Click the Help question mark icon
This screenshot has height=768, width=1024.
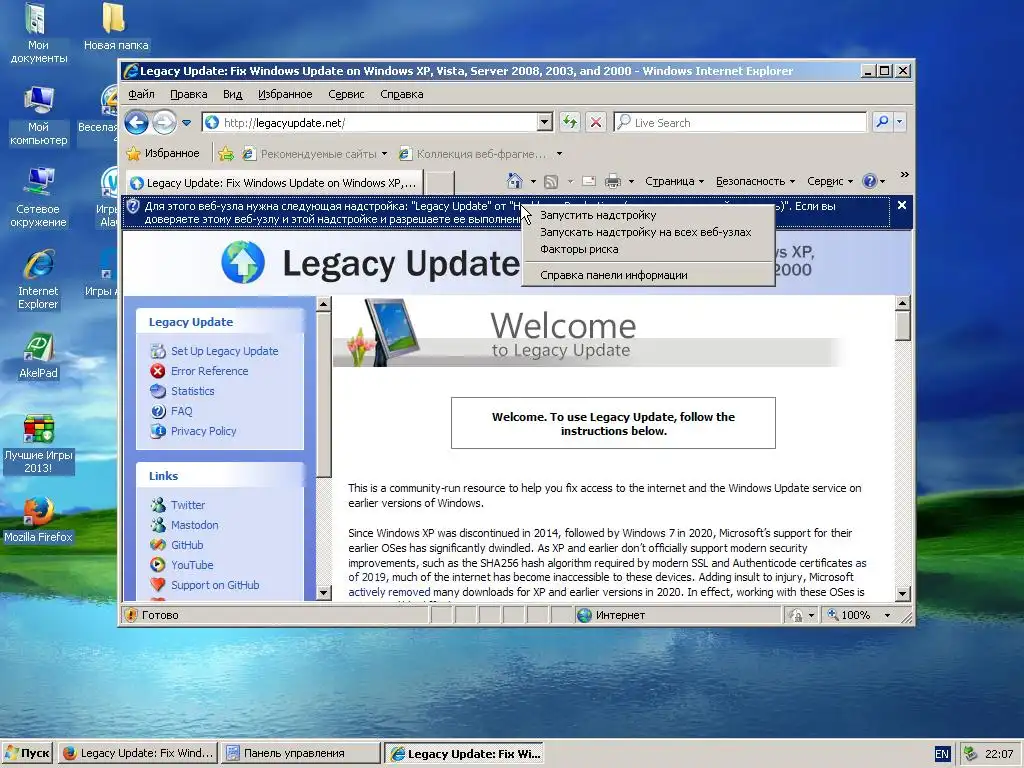click(869, 182)
